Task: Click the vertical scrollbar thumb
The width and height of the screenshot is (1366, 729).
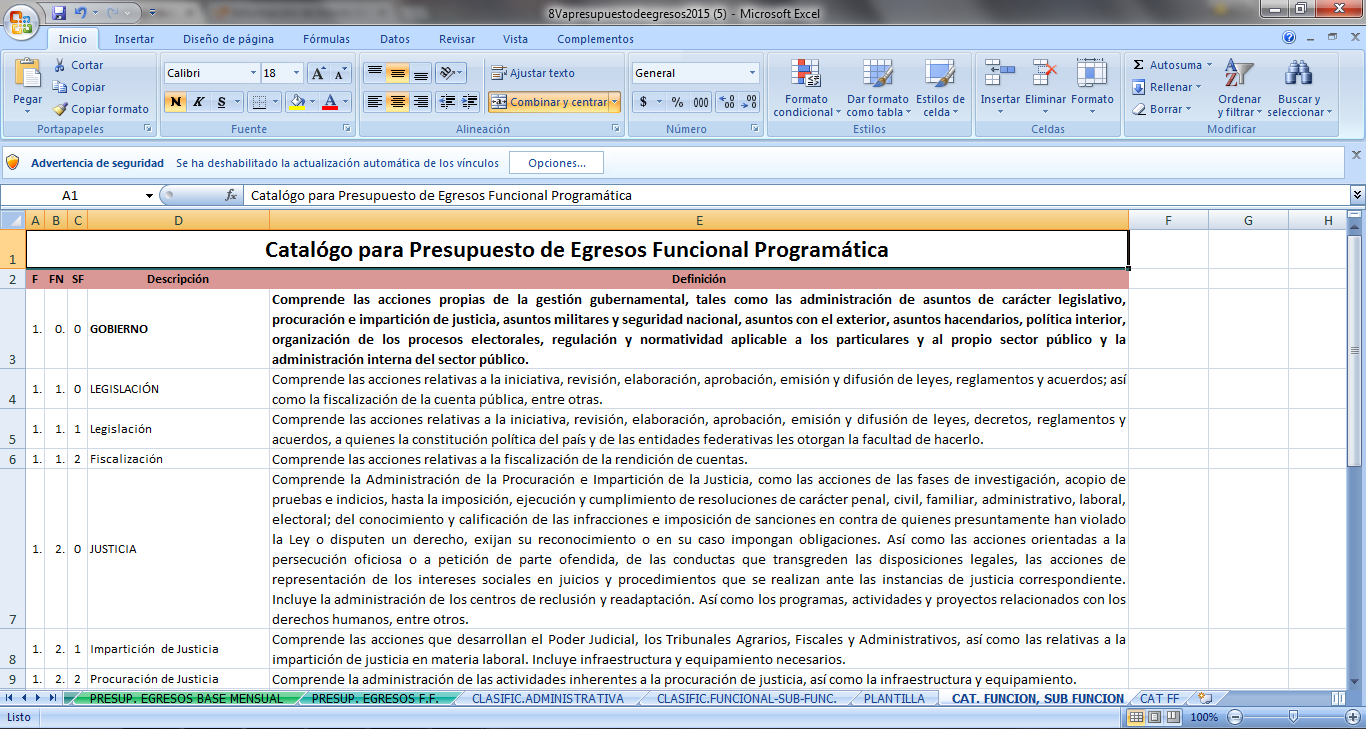Action: [1356, 350]
